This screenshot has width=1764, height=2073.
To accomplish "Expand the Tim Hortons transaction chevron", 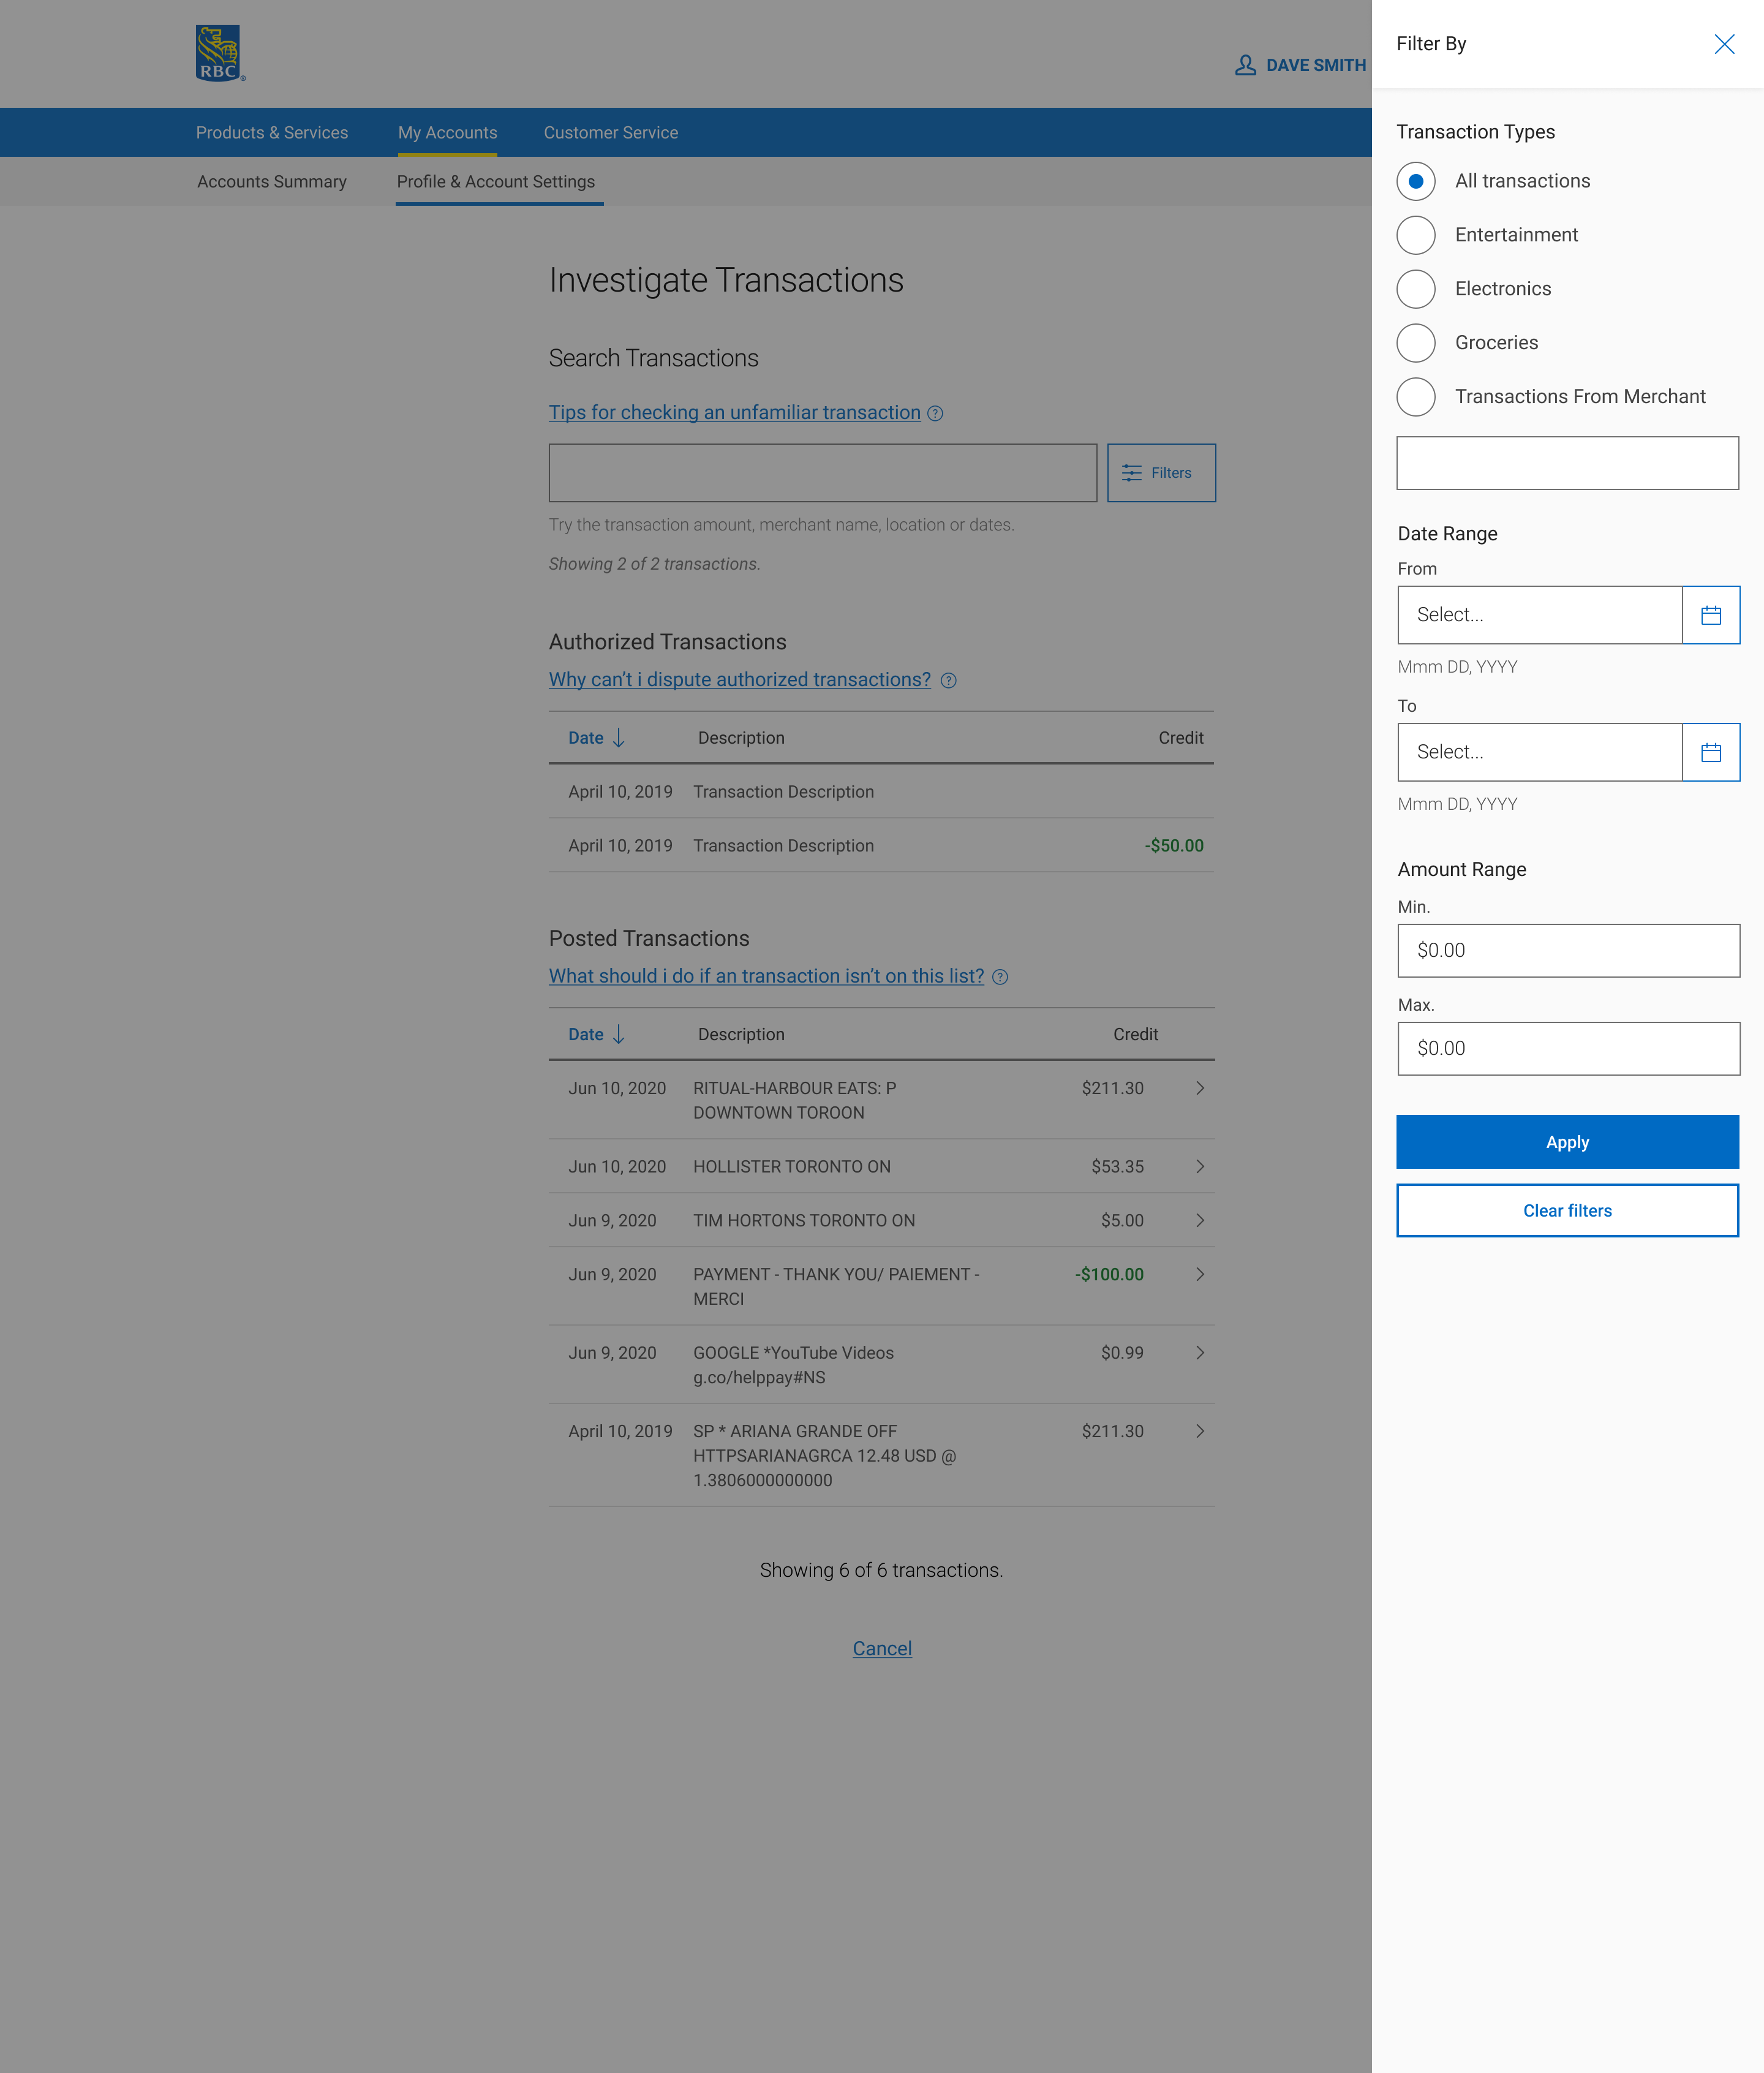I will click(1199, 1220).
